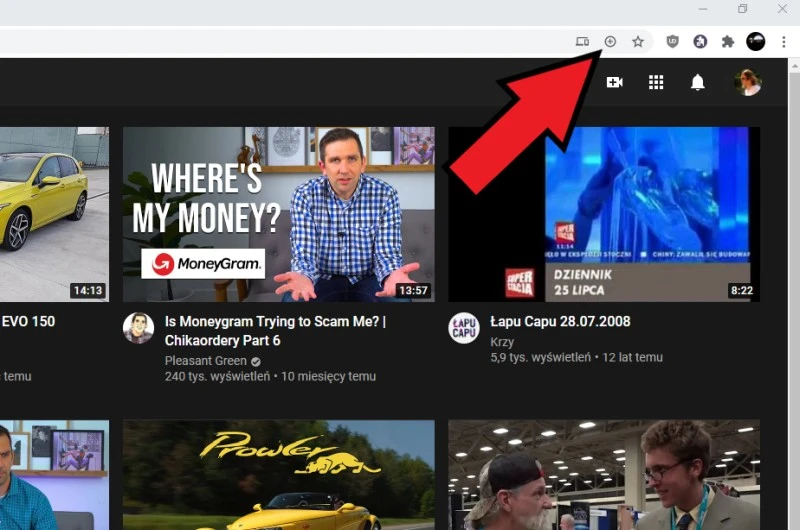The height and width of the screenshot is (530, 800).
Task: Minimize the Chrome window
Action: [x=703, y=9]
